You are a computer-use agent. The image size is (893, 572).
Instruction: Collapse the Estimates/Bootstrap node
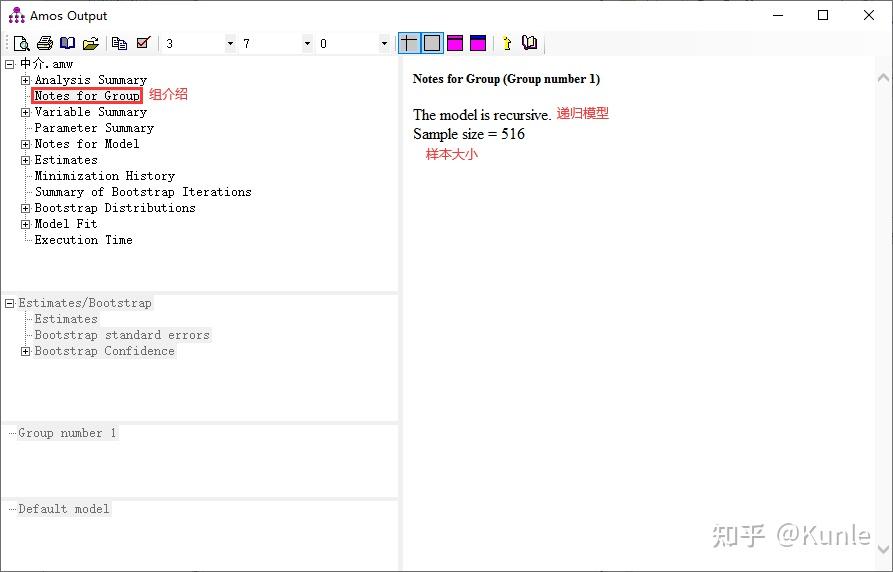[x=9, y=304]
